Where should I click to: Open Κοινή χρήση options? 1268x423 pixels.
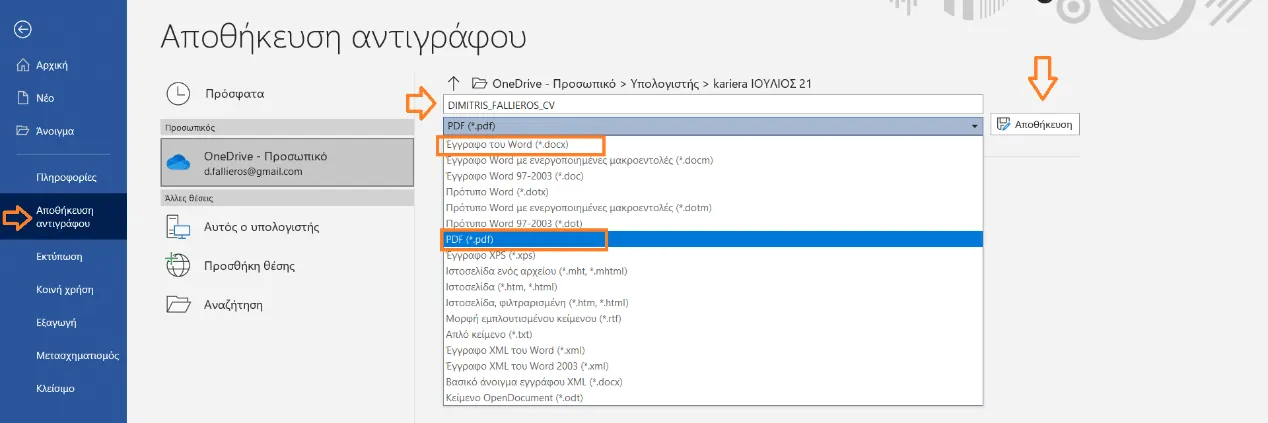tap(64, 289)
